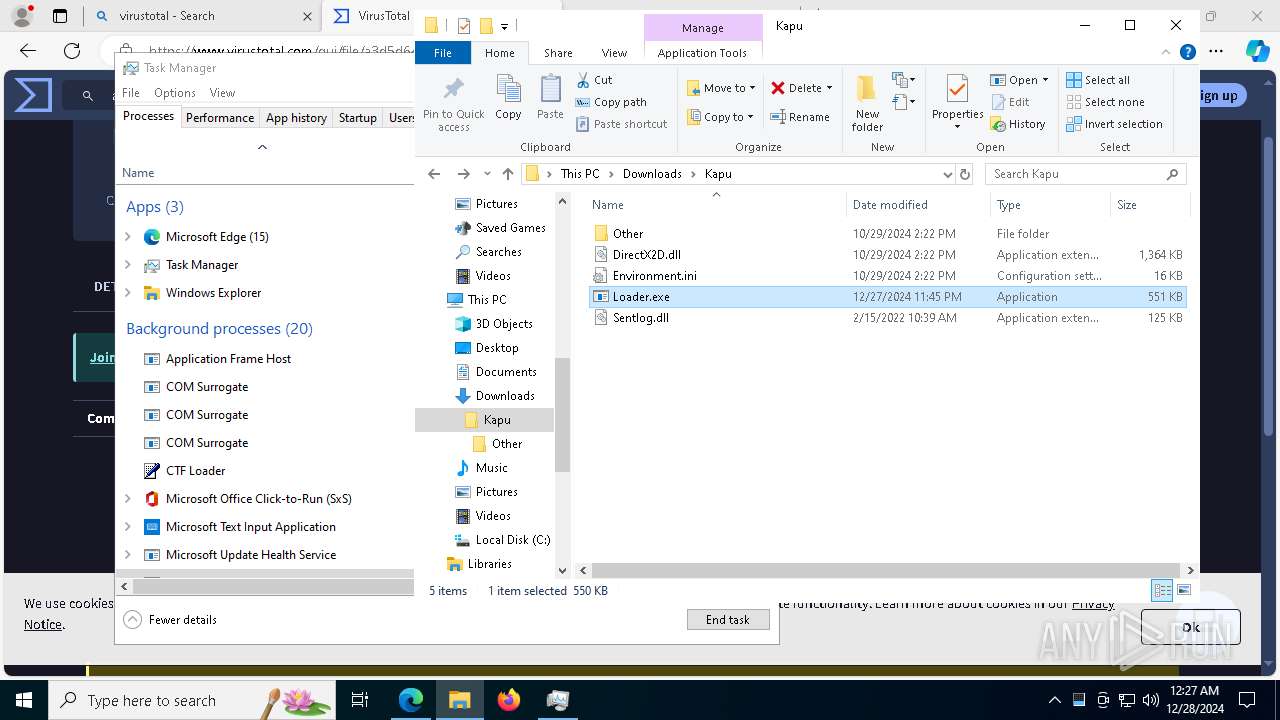This screenshot has width=1280, height=720.
Task: Open the Options menu in Task Manager
Action: (175, 93)
